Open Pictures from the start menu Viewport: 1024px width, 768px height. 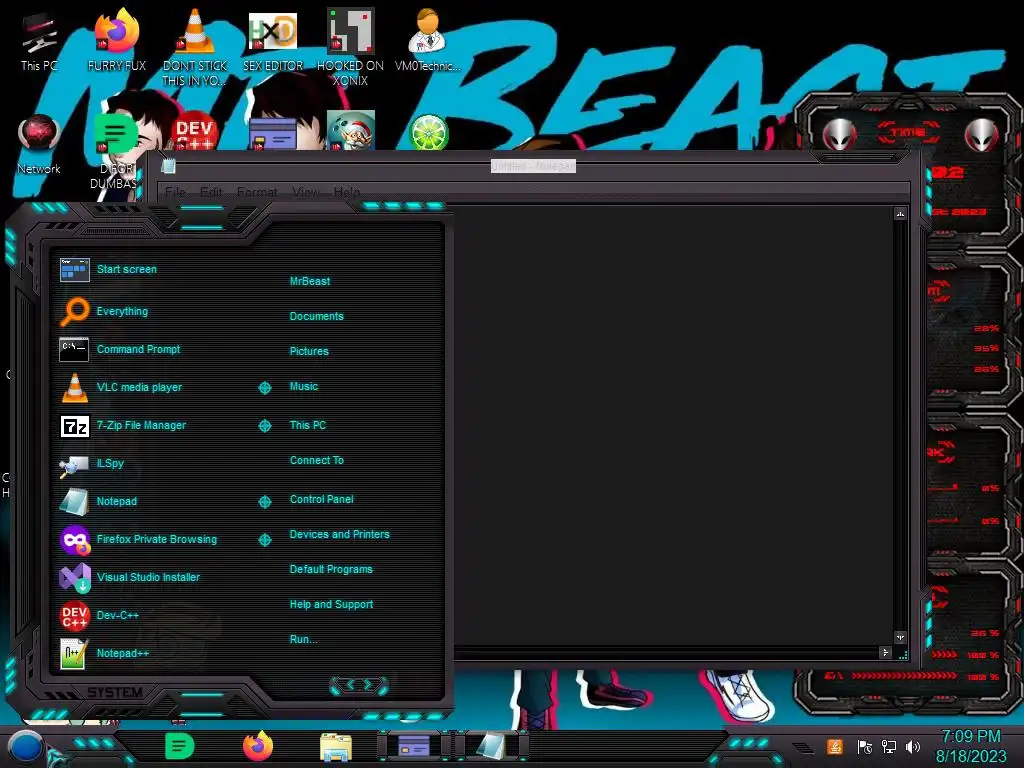[309, 351]
